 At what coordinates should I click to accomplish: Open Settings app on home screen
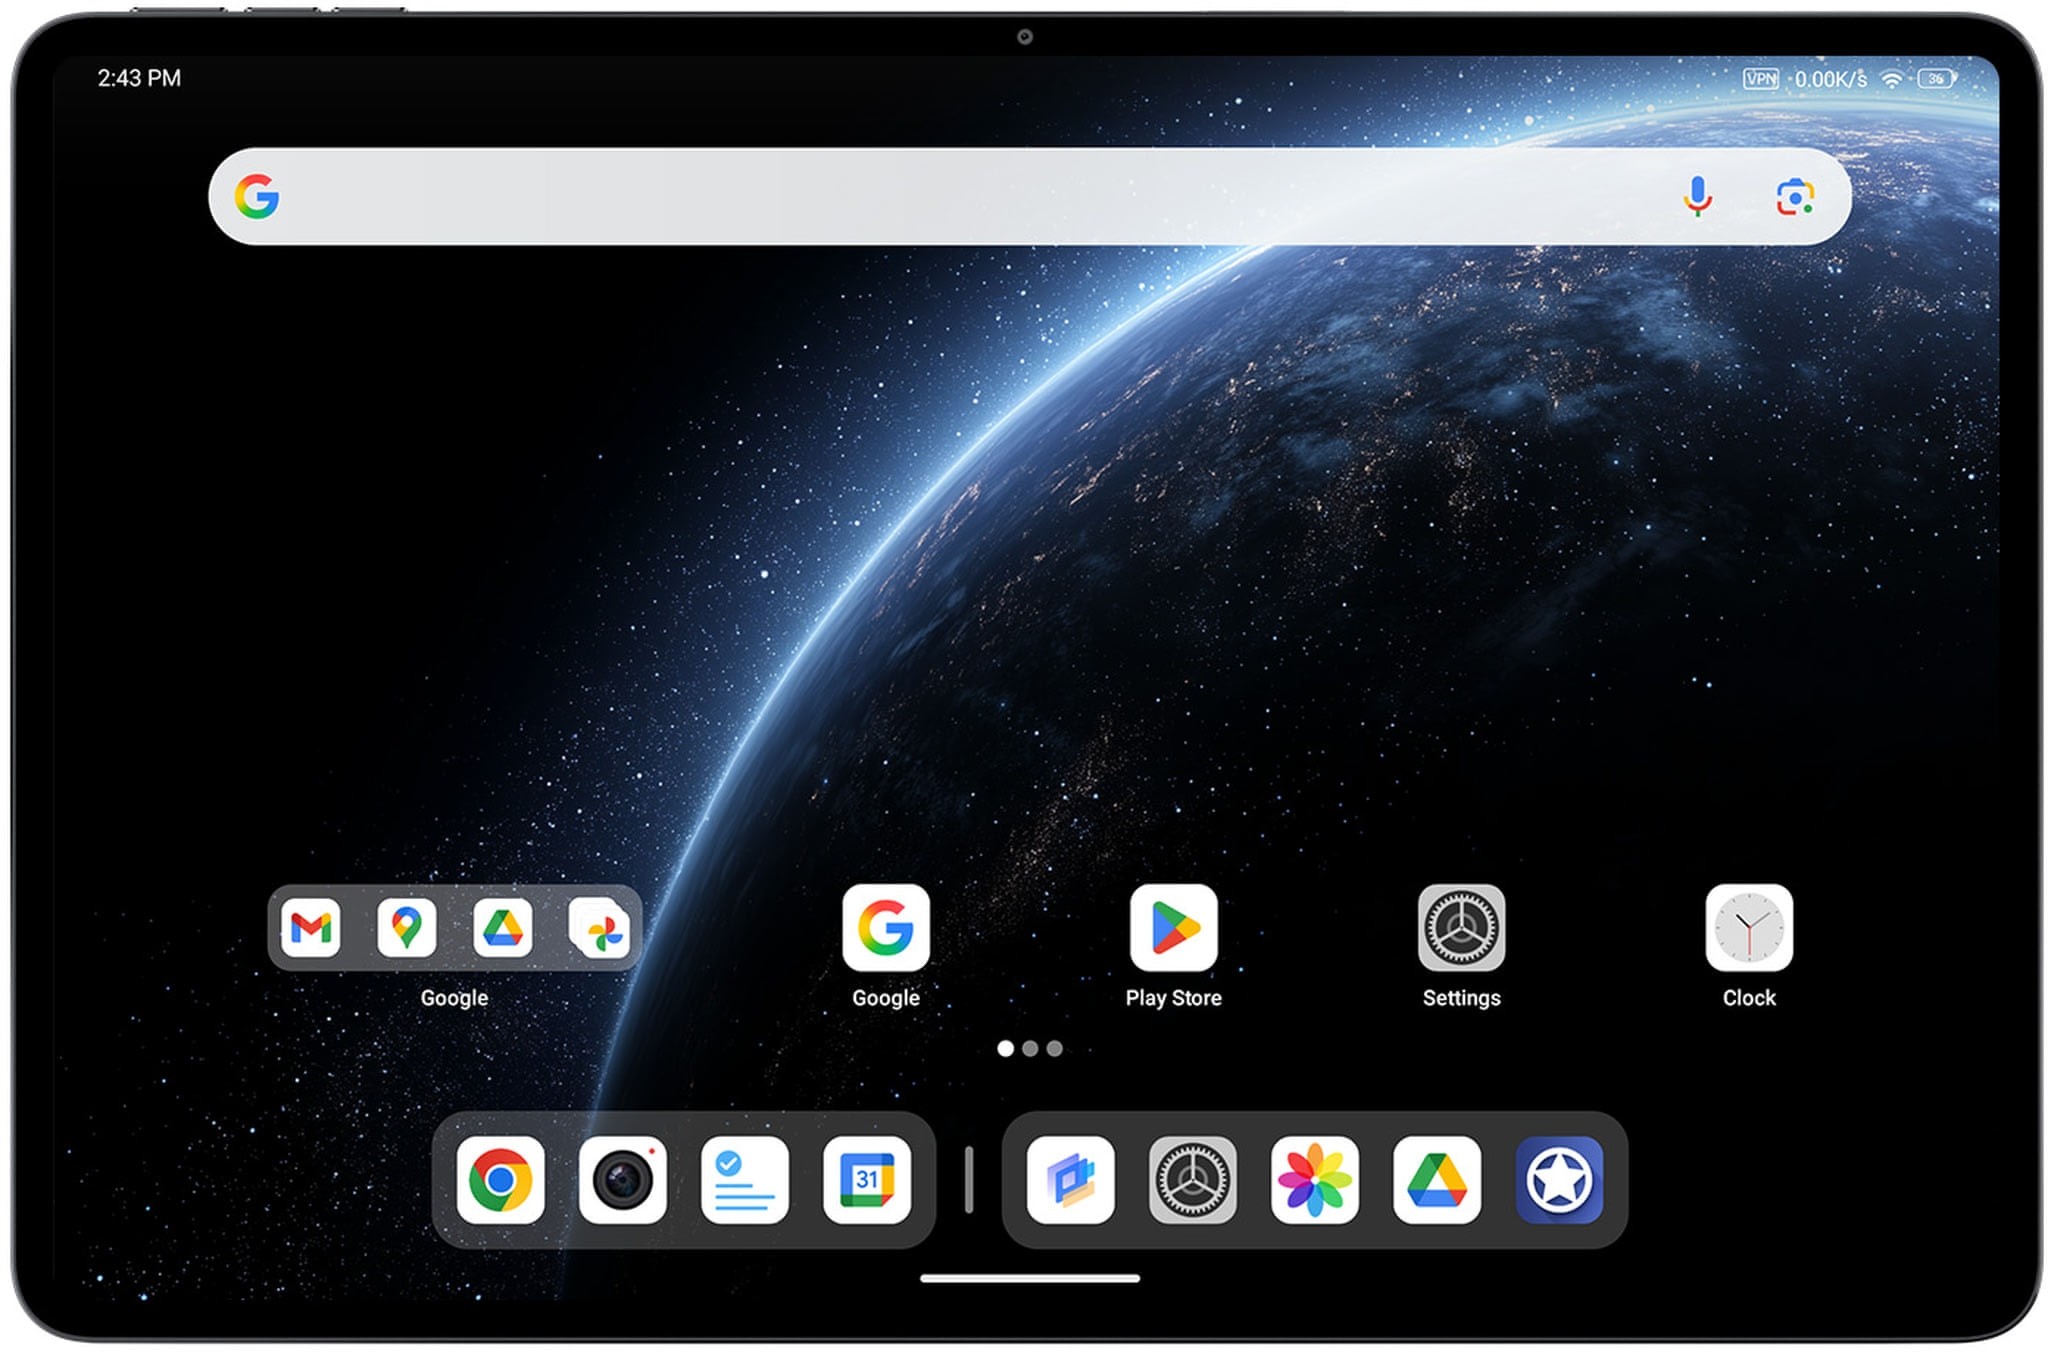point(1461,927)
